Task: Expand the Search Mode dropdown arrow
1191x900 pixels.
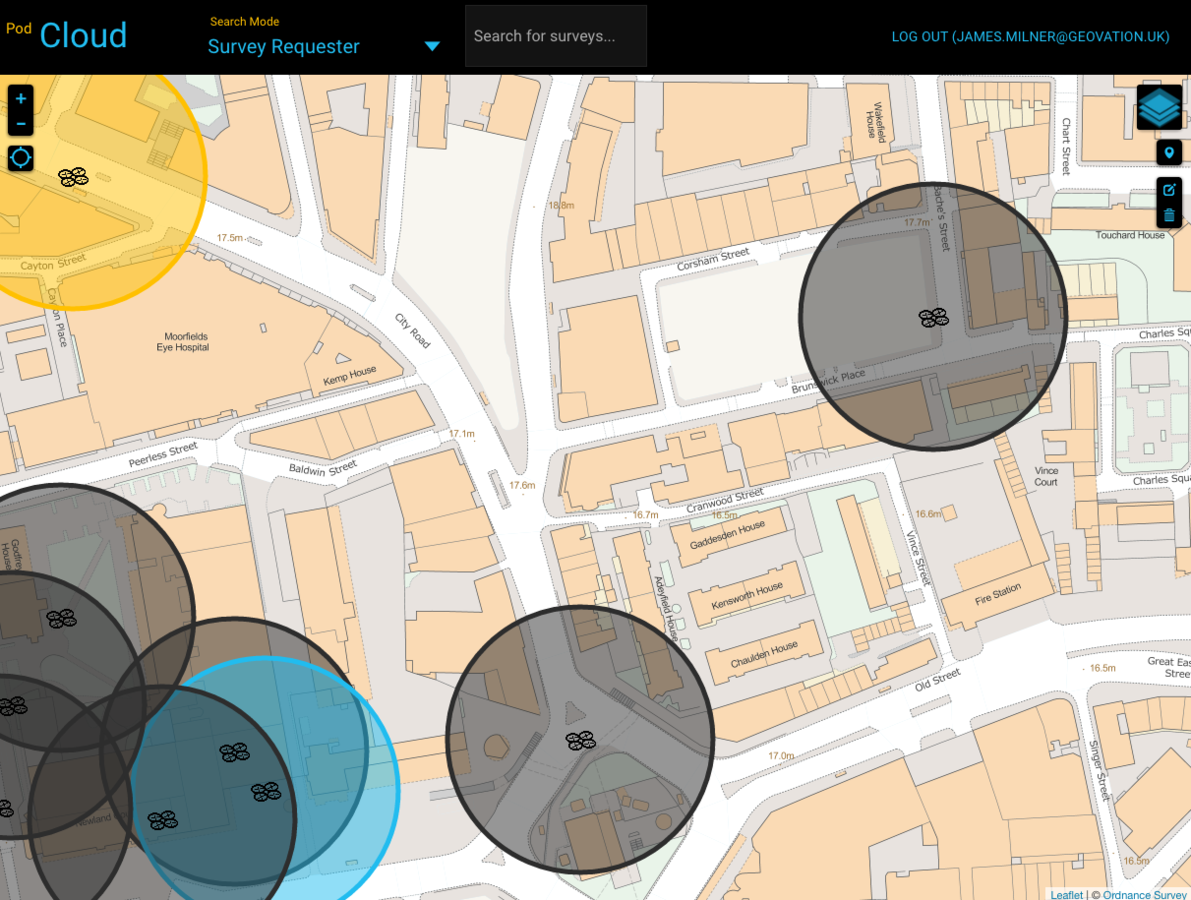Action: (432, 46)
